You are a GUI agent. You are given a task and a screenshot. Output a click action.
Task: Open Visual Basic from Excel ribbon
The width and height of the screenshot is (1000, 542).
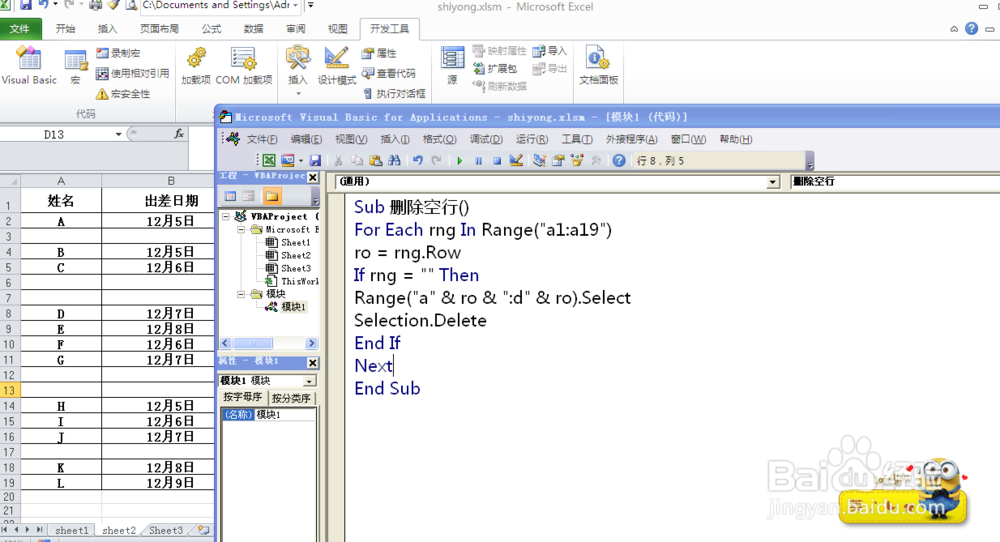pyautogui.click(x=29, y=66)
